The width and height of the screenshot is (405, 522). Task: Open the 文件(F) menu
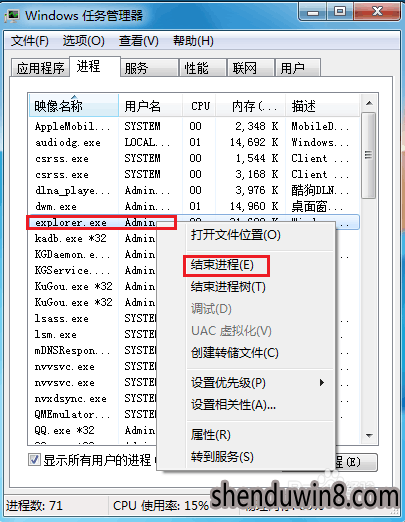coord(29,41)
